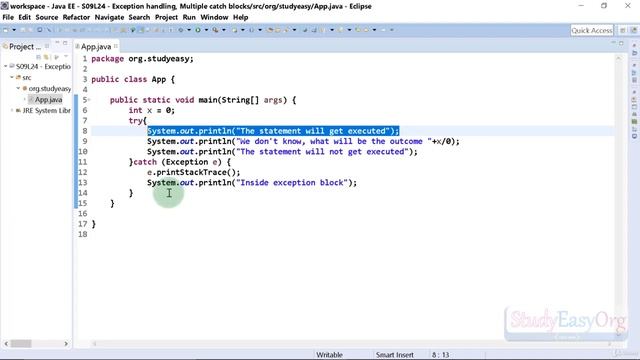The height and width of the screenshot is (360, 640).
Task: Click the 8 : 13 cursor position indicator
Action: [x=440, y=355]
